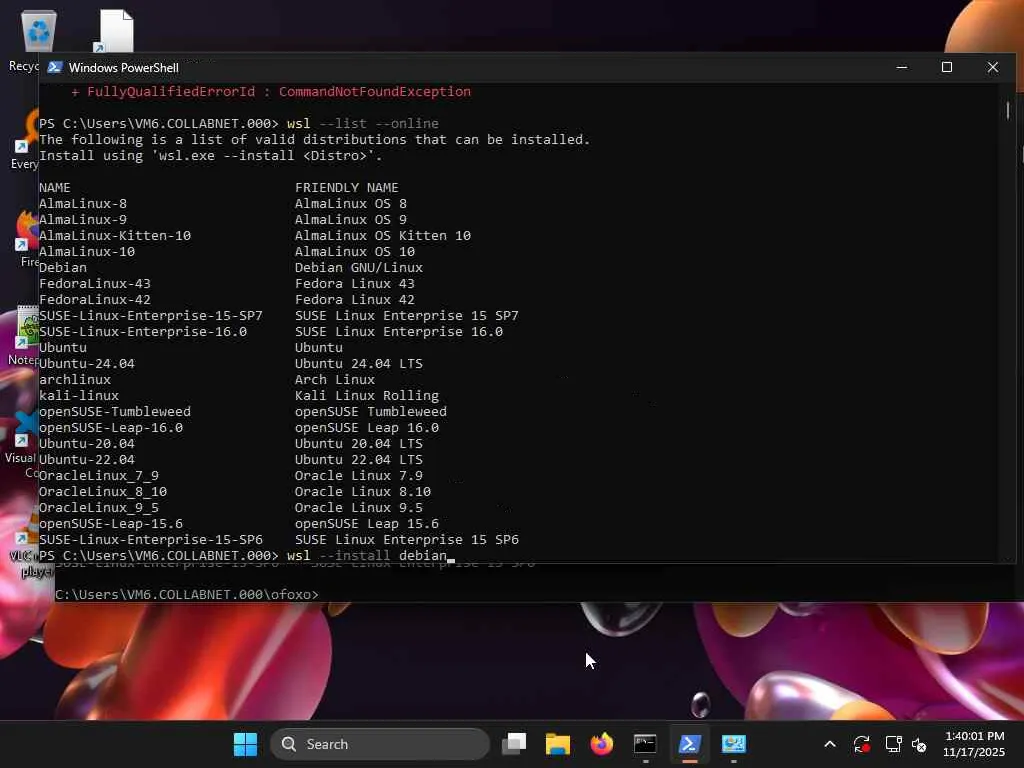Screen dimensions: 1024x768
Task: Click the PowerShell icon in the title bar
Action: click(55, 68)
